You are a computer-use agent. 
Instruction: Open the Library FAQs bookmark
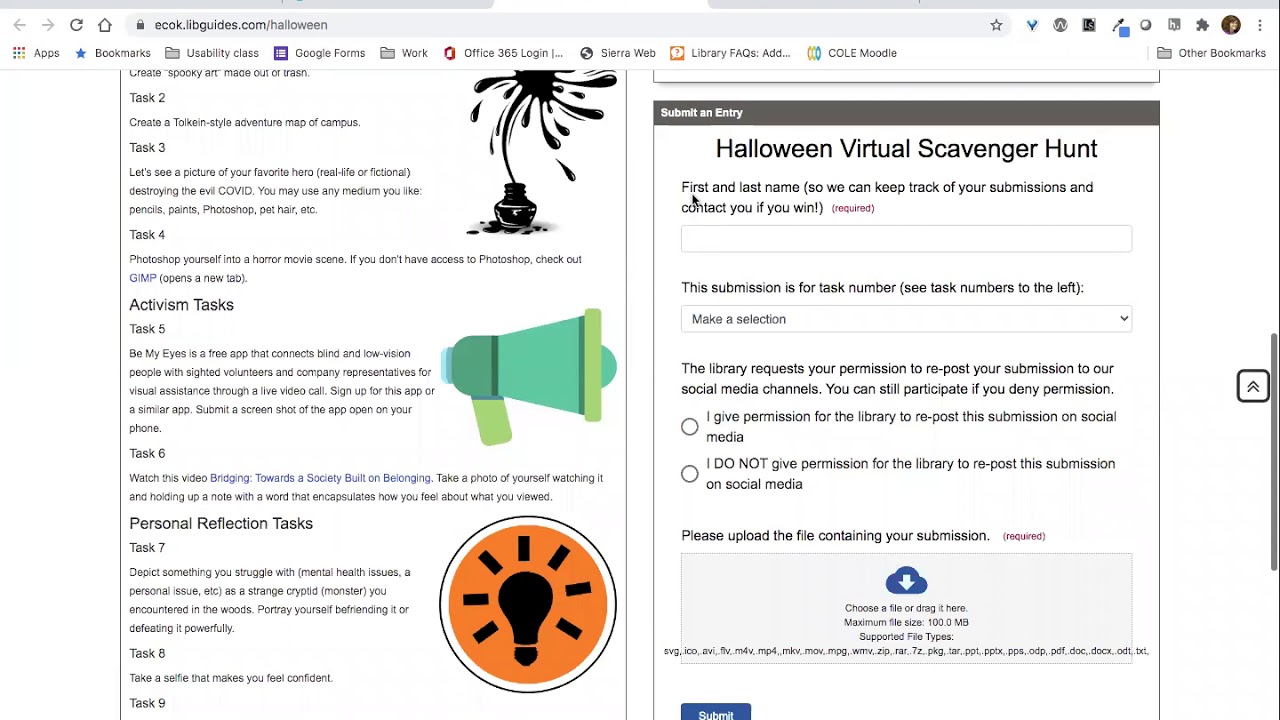pyautogui.click(x=730, y=53)
